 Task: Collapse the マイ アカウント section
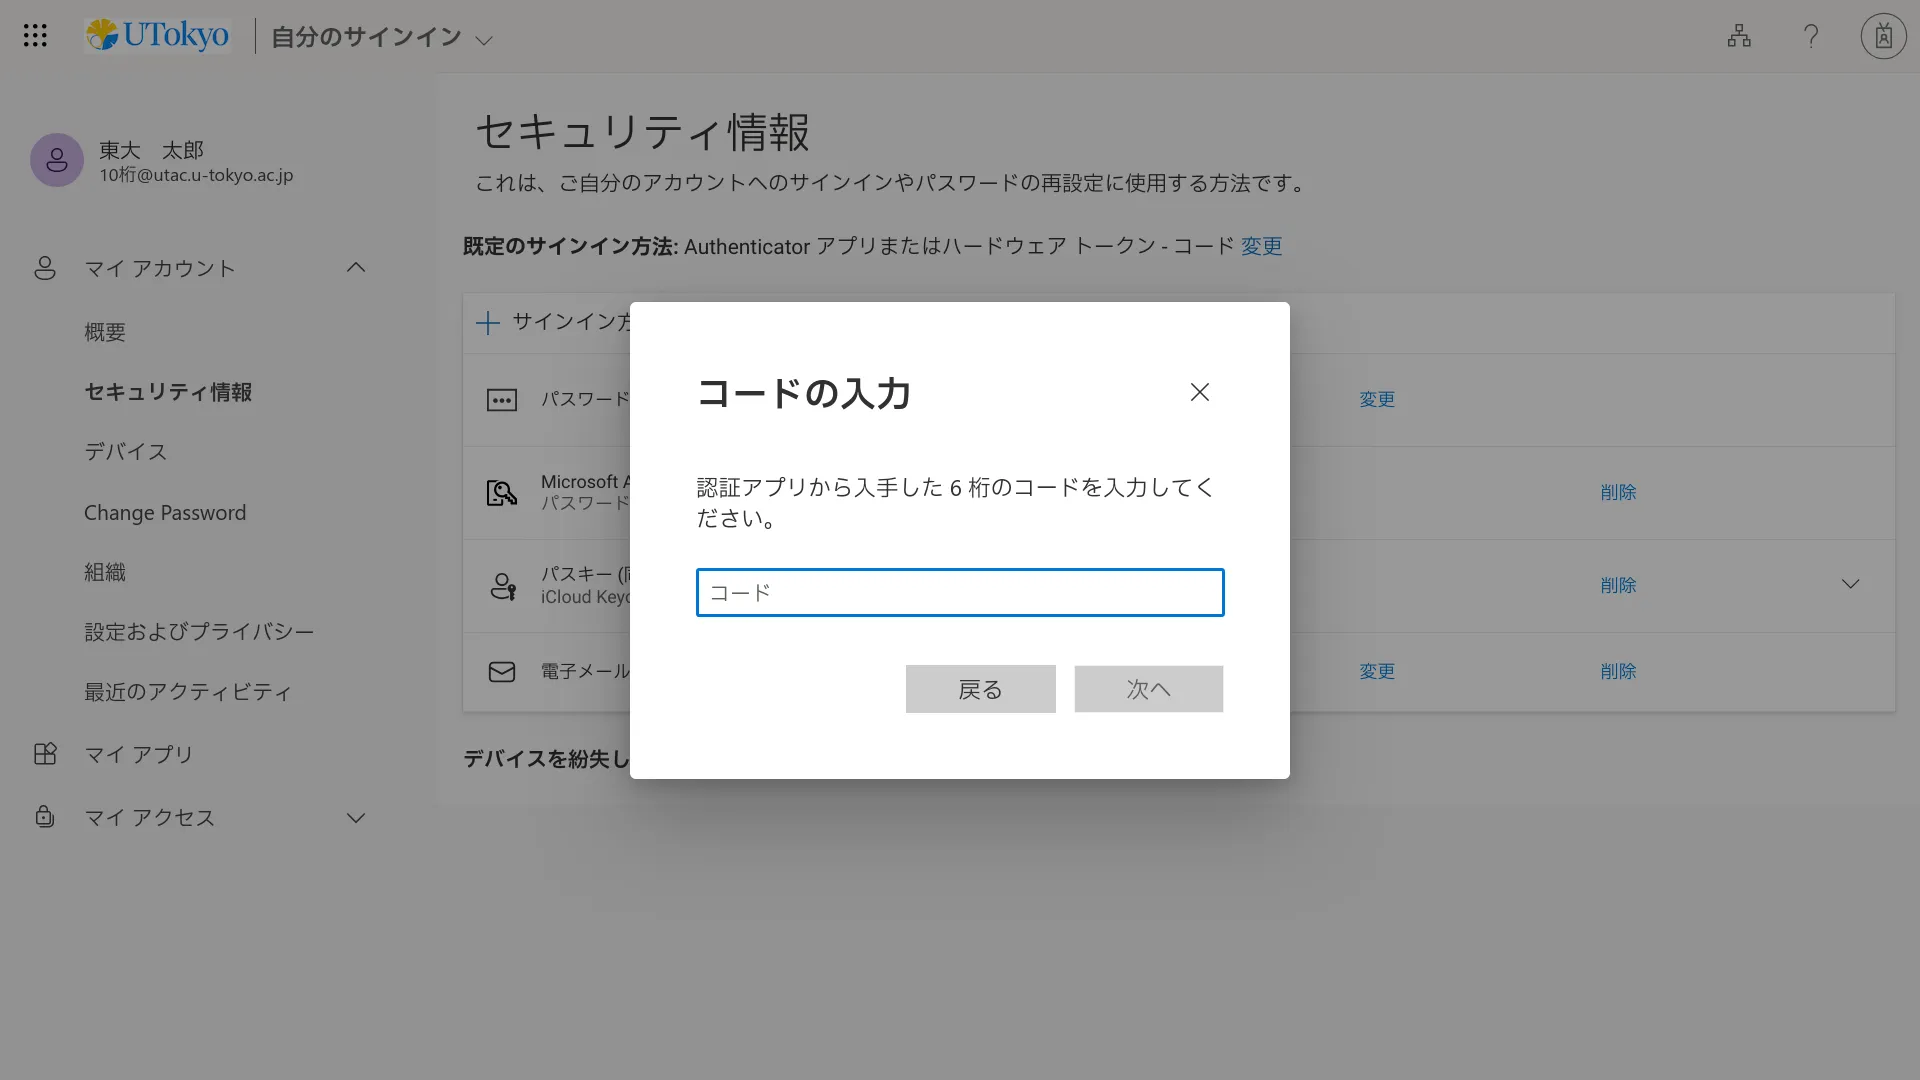pos(356,268)
